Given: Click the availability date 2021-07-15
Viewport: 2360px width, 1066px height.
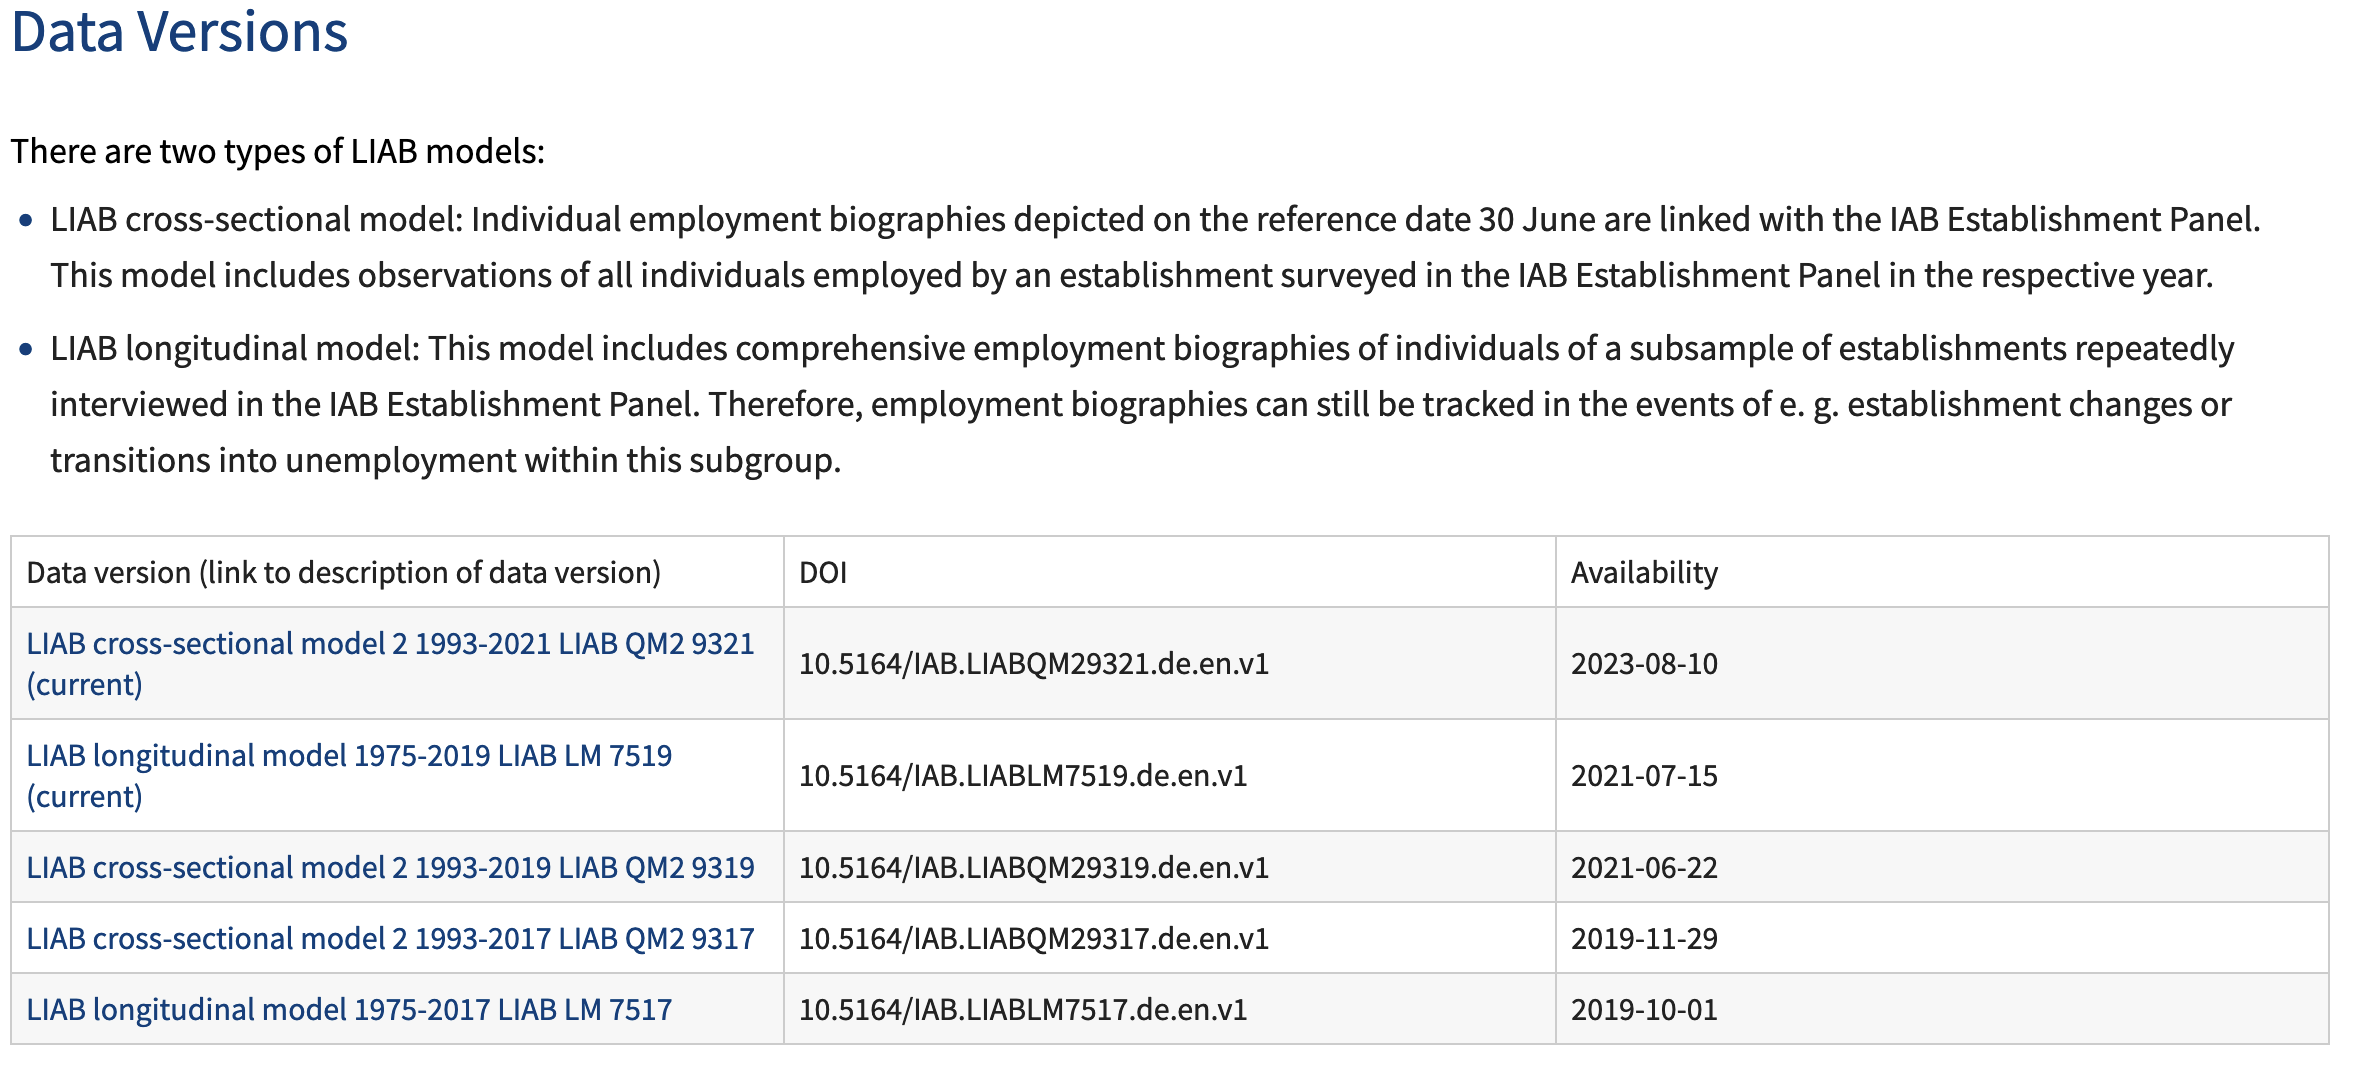Looking at the screenshot, I should coord(1644,776).
